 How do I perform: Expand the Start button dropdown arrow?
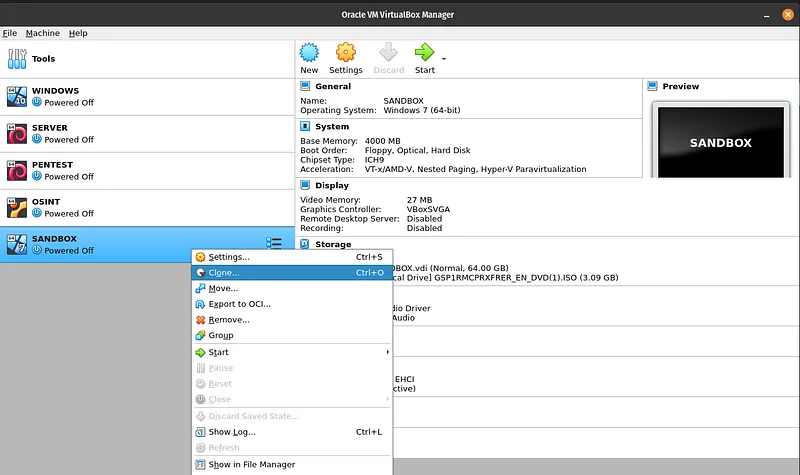444,59
